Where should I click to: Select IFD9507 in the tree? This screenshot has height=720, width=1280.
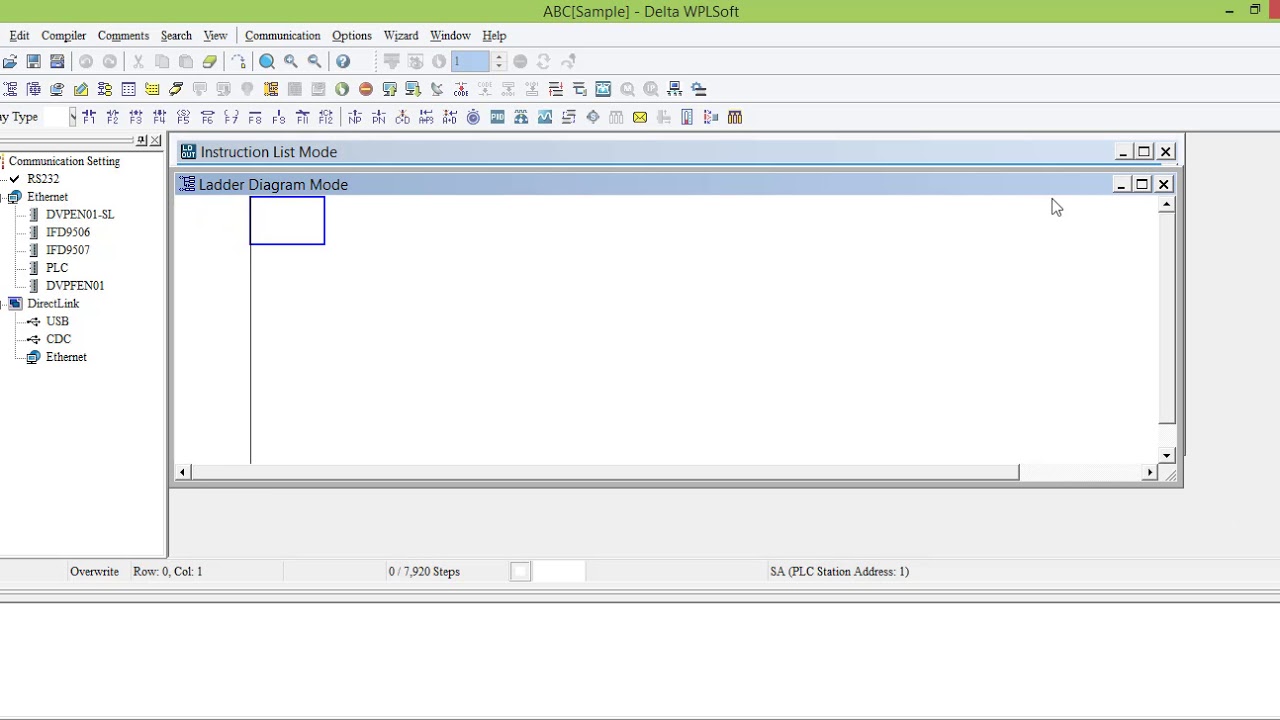coord(67,250)
